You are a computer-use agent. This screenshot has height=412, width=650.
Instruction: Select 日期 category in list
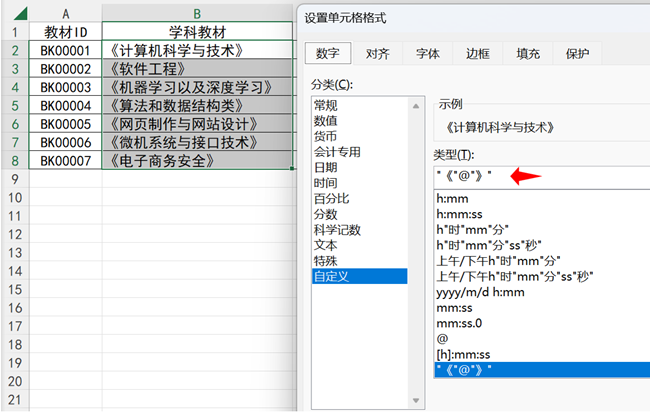coord(325,168)
